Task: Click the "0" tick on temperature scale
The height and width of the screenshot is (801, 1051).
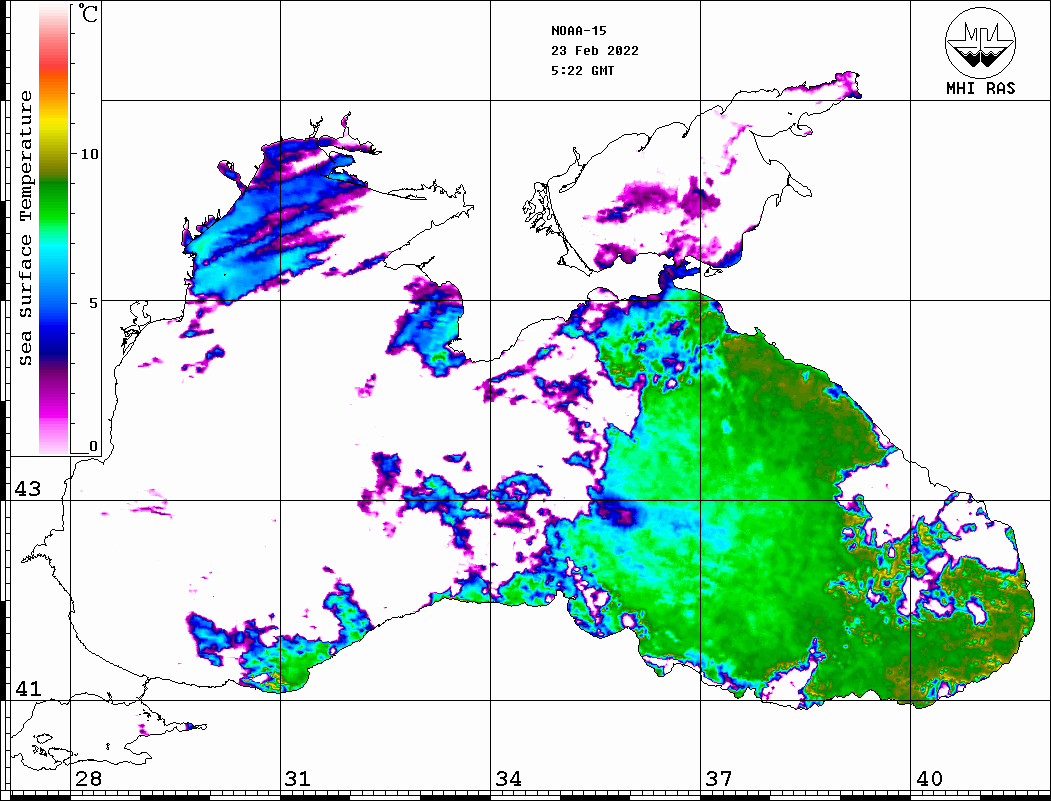Action: (x=93, y=446)
